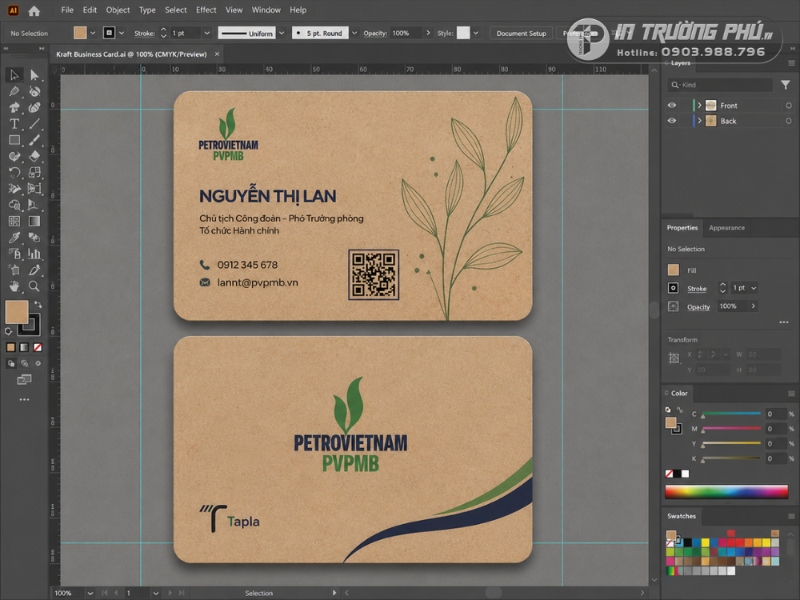Open the Effect menu
This screenshot has height=600, width=800.
tap(206, 10)
